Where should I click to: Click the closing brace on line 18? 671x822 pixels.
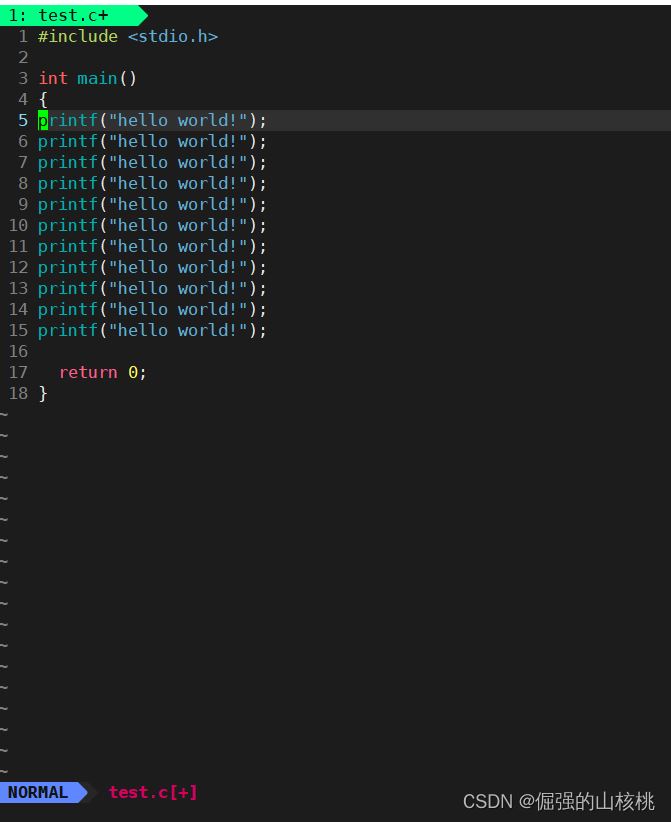tap(43, 393)
